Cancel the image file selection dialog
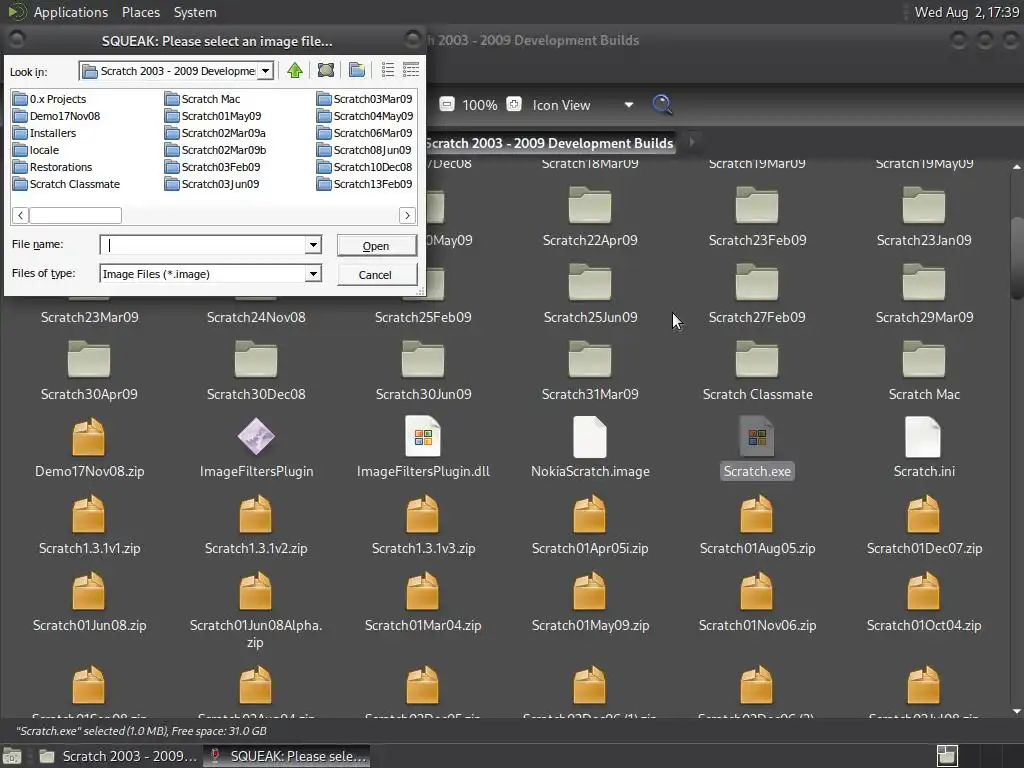Image resolution: width=1024 pixels, height=768 pixels. [x=376, y=274]
